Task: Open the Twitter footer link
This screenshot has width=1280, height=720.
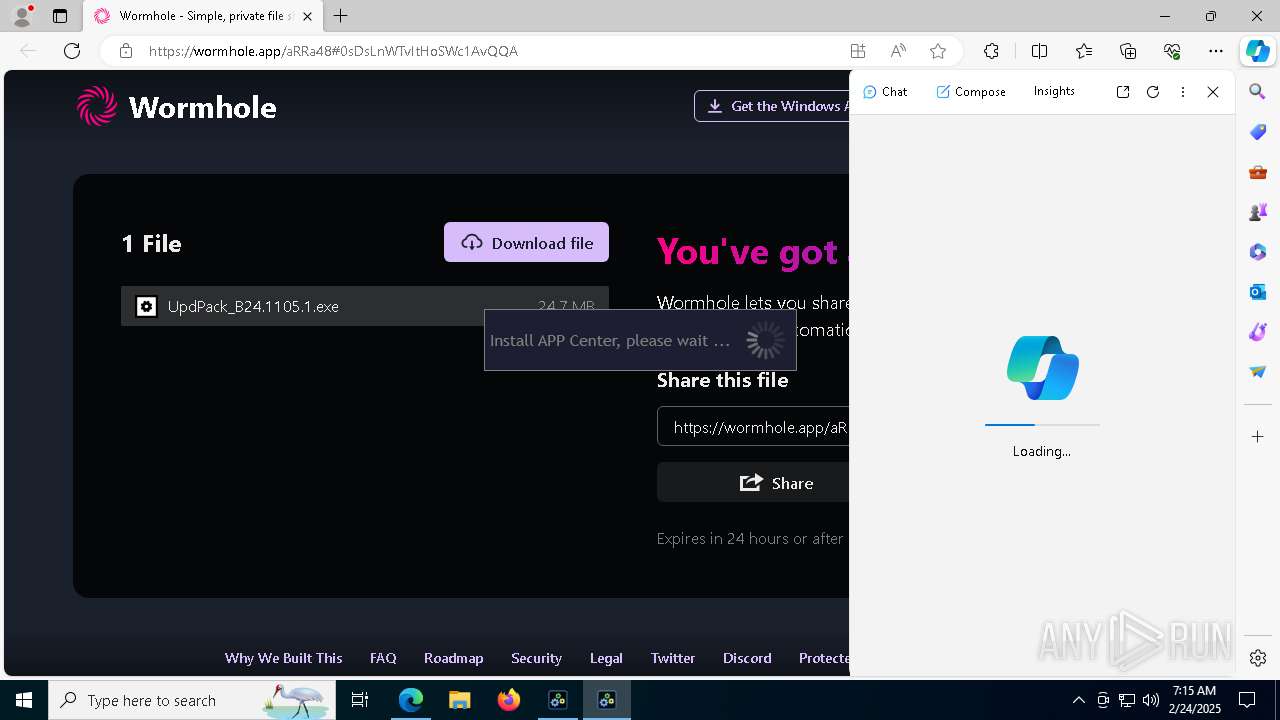Action: 673,658
